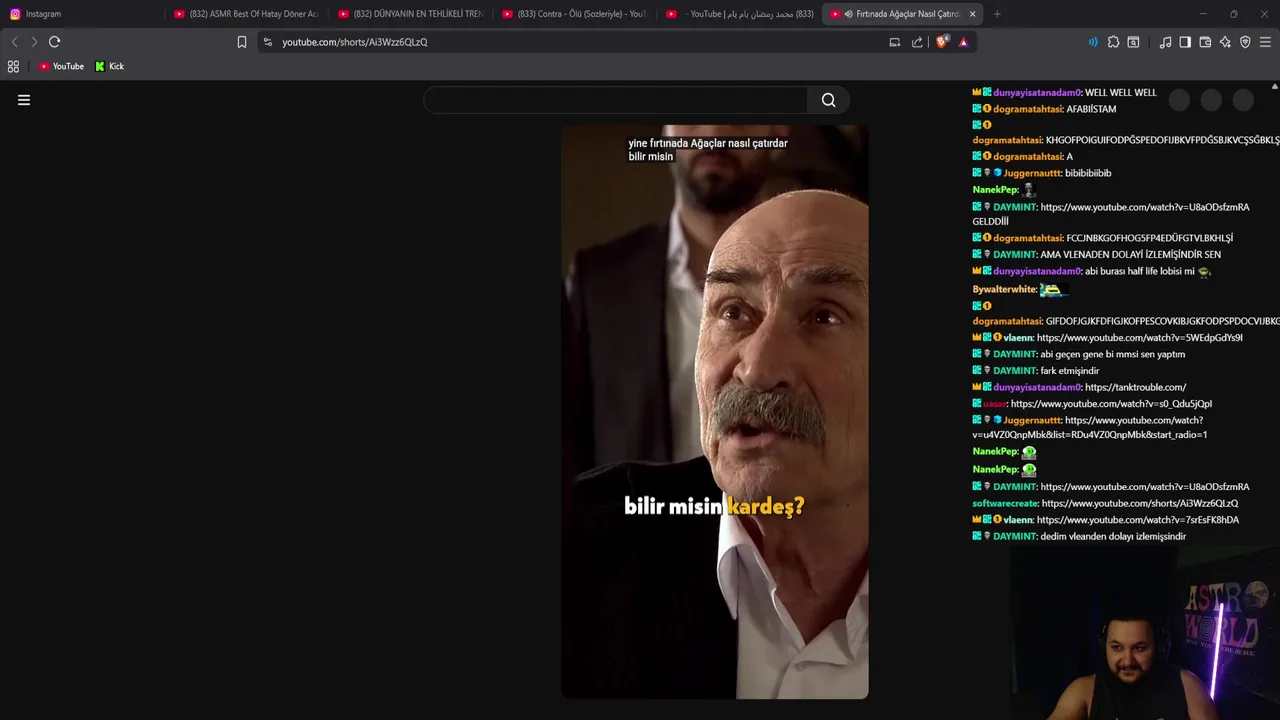Open the tanktrouble.com link in chat
Image resolution: width=1280 pixels, height=720 pixels.
click(1135, 387)
